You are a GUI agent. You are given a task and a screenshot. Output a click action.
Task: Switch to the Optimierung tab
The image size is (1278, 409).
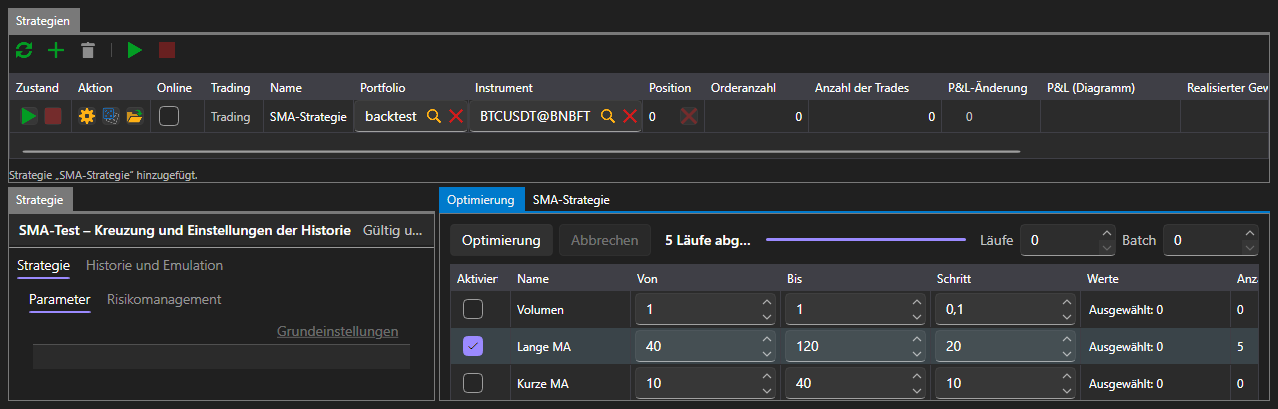481,199
